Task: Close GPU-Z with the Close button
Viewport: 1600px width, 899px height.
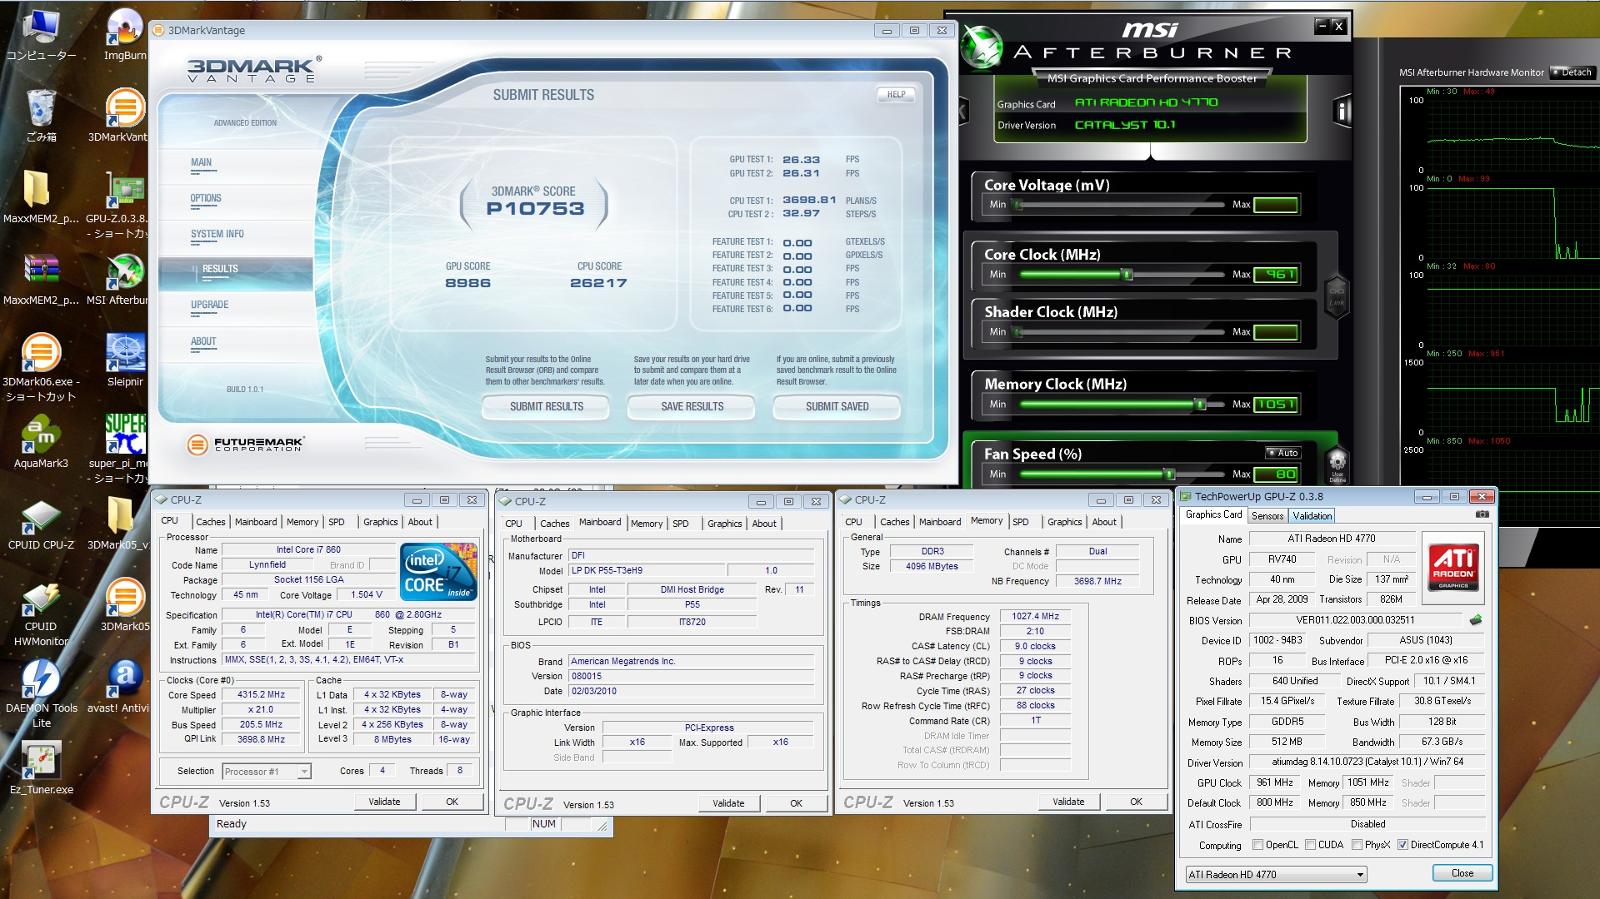Action: pos(1462,873)
